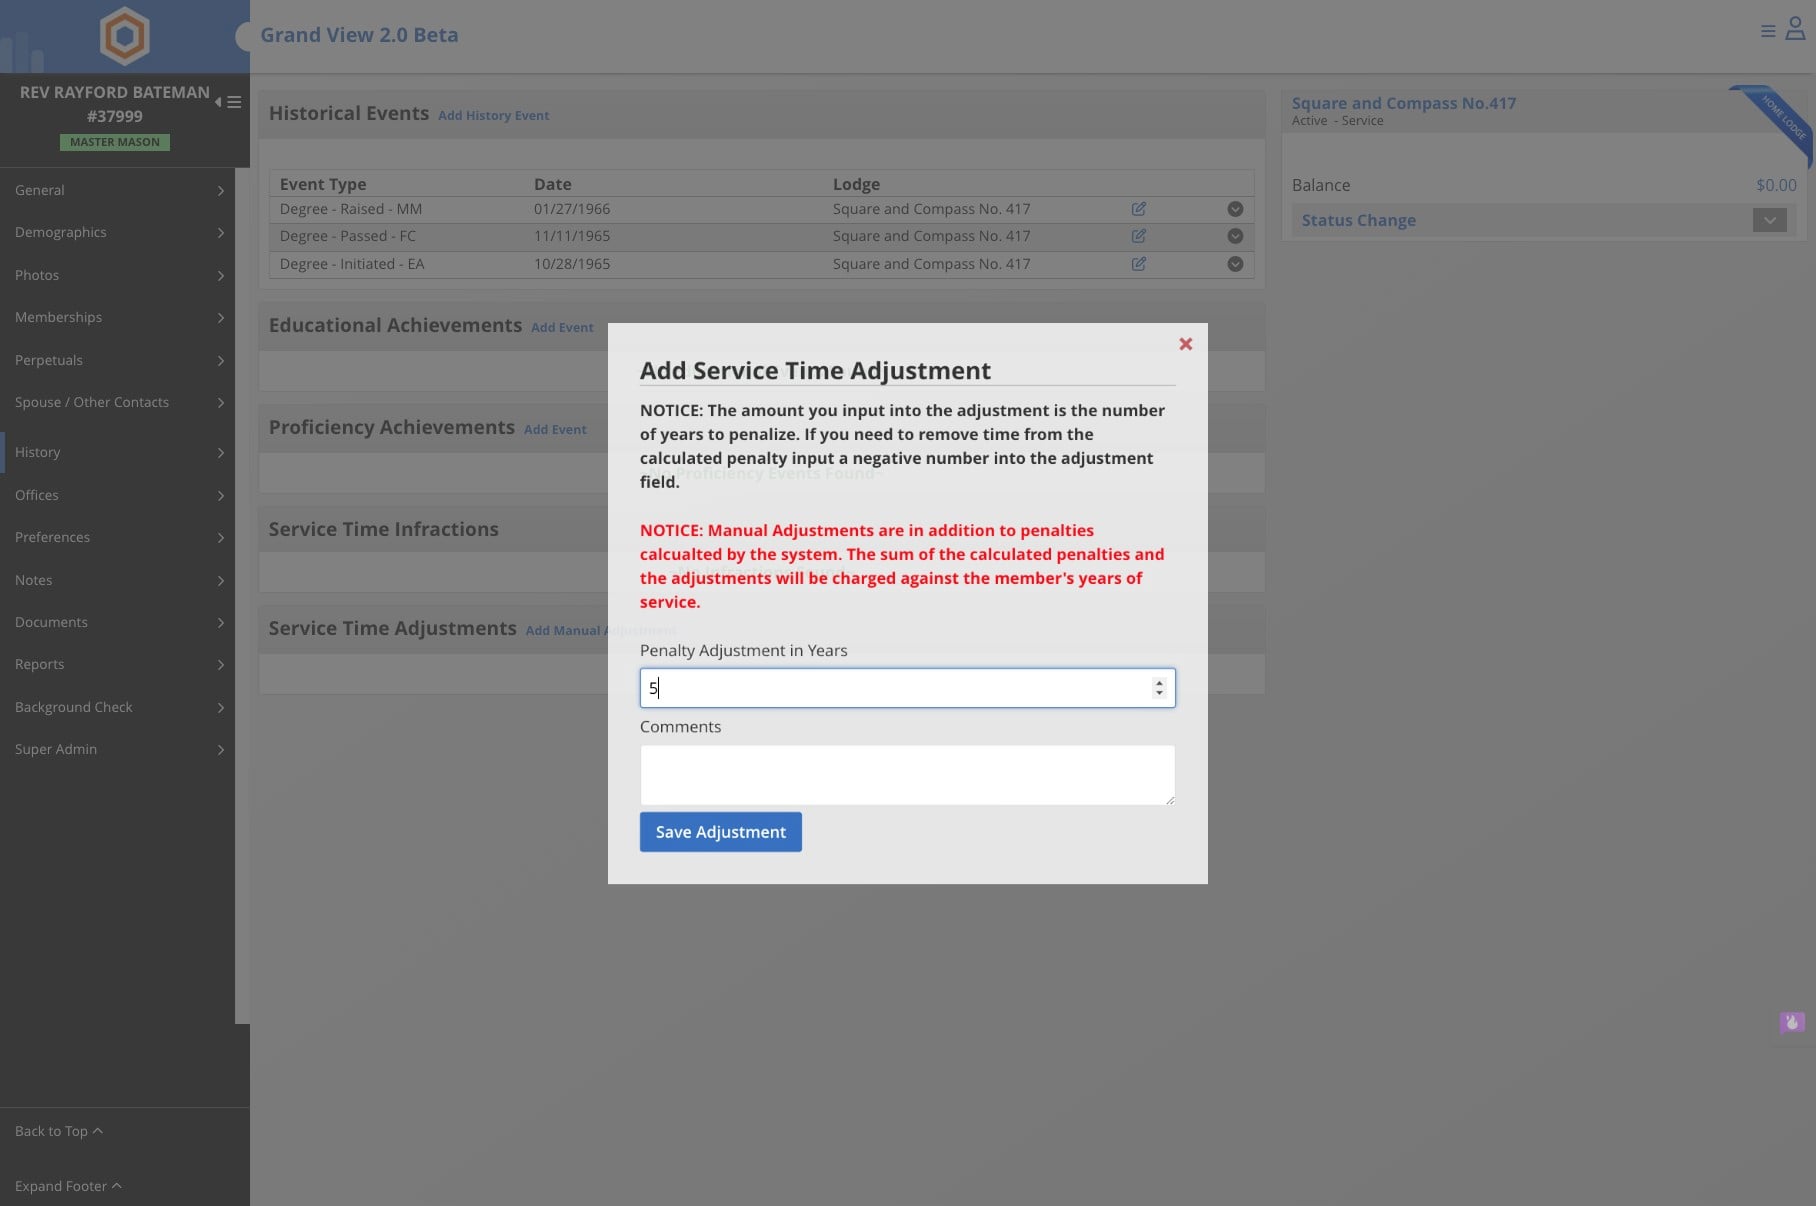Open the Reports sidebar section
This screenshot has height=1206, width=1816.
117,664
